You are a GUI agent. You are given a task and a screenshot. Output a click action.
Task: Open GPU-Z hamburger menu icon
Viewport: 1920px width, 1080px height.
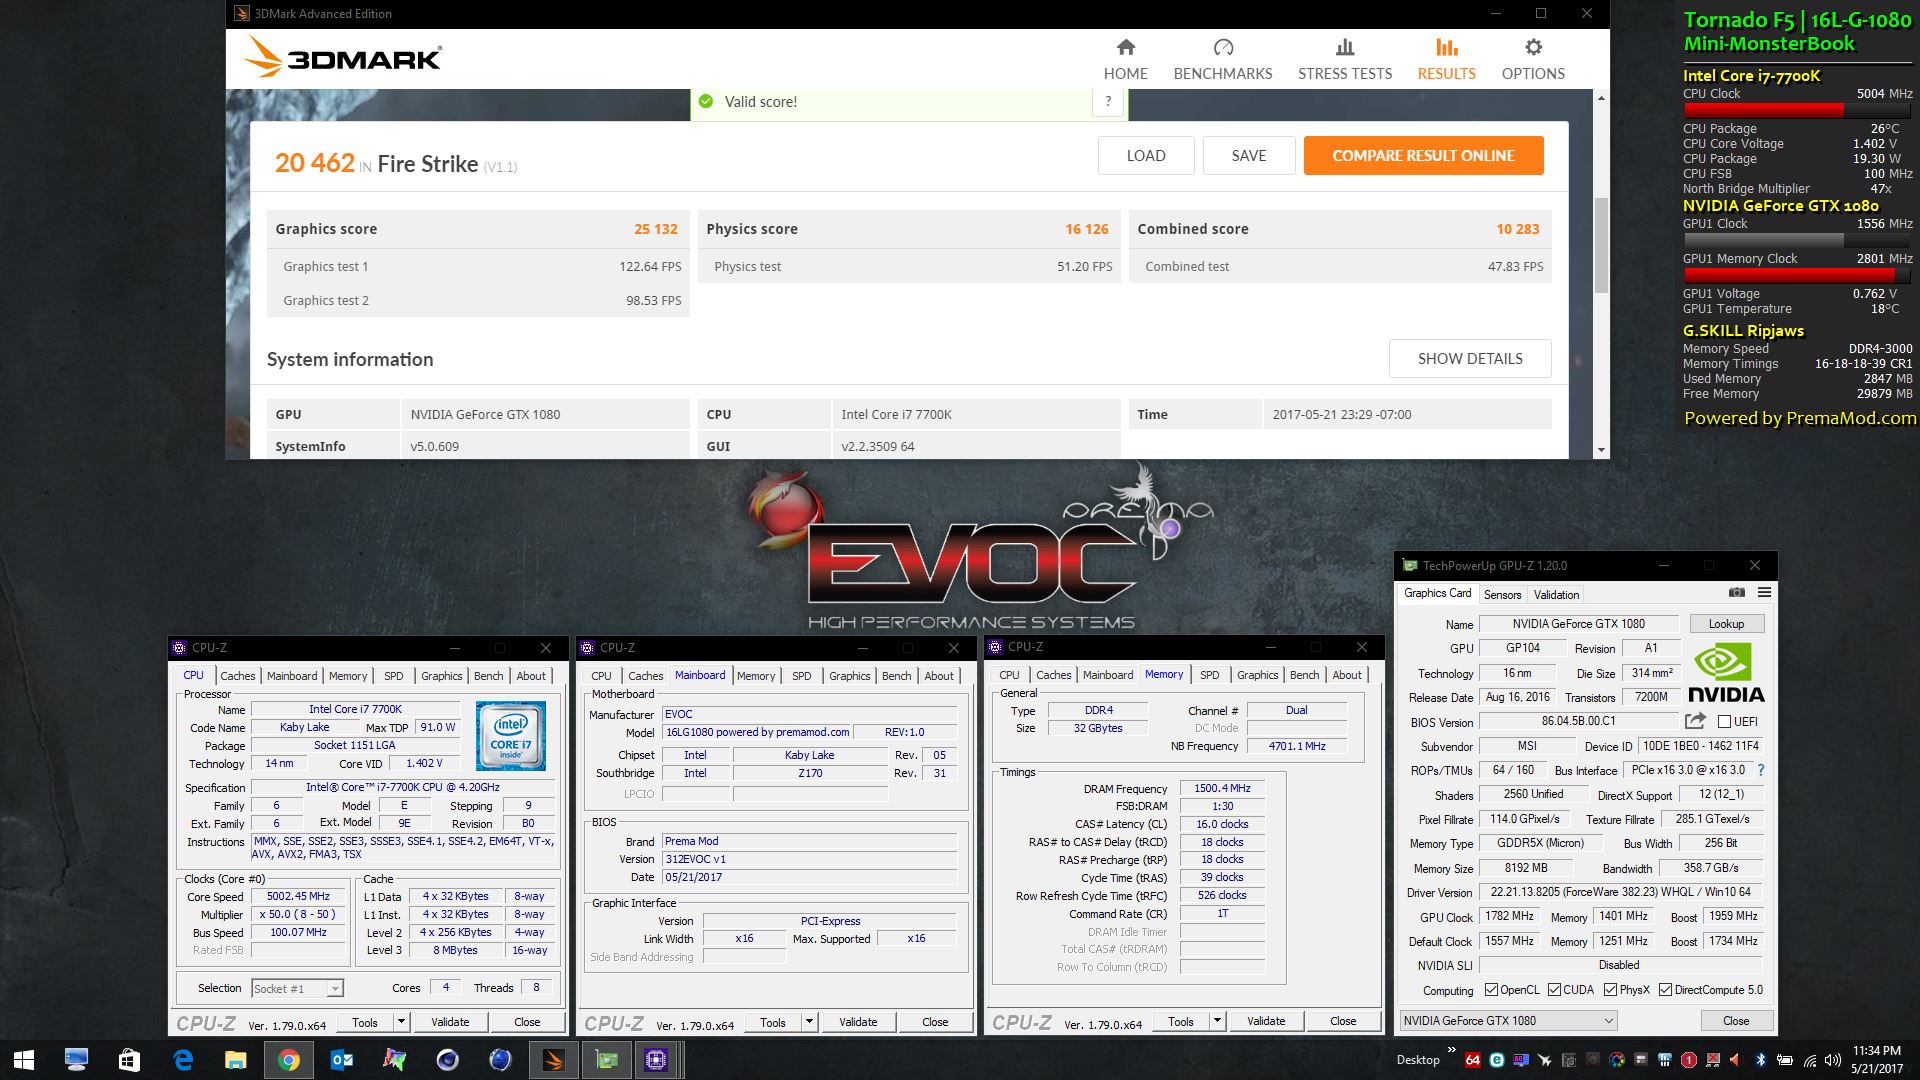[x=1764, y=593]
